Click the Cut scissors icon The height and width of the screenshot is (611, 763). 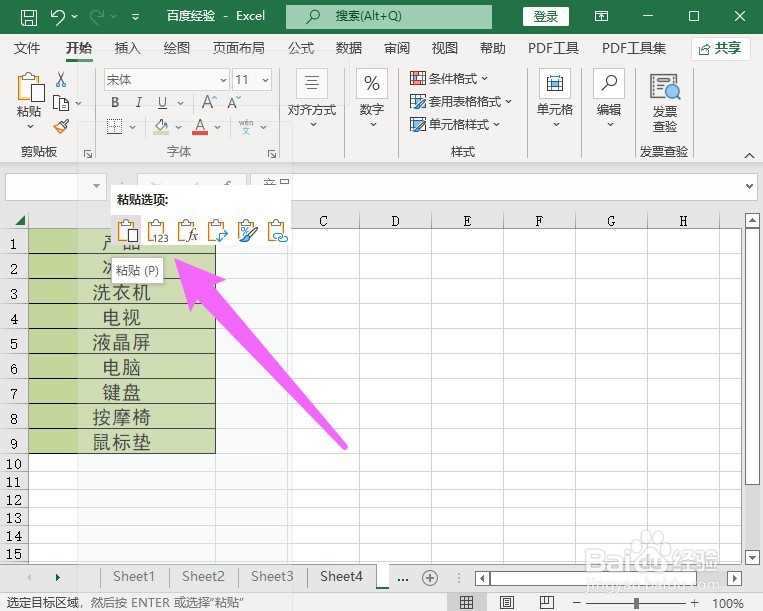pos(61,79)
